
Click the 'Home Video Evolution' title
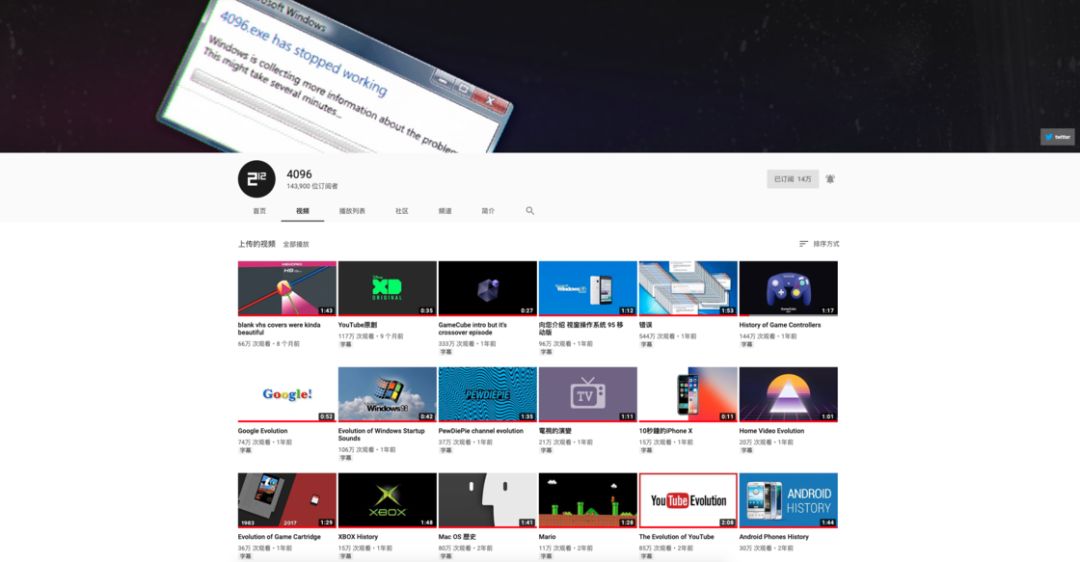[x=771, y=431]
